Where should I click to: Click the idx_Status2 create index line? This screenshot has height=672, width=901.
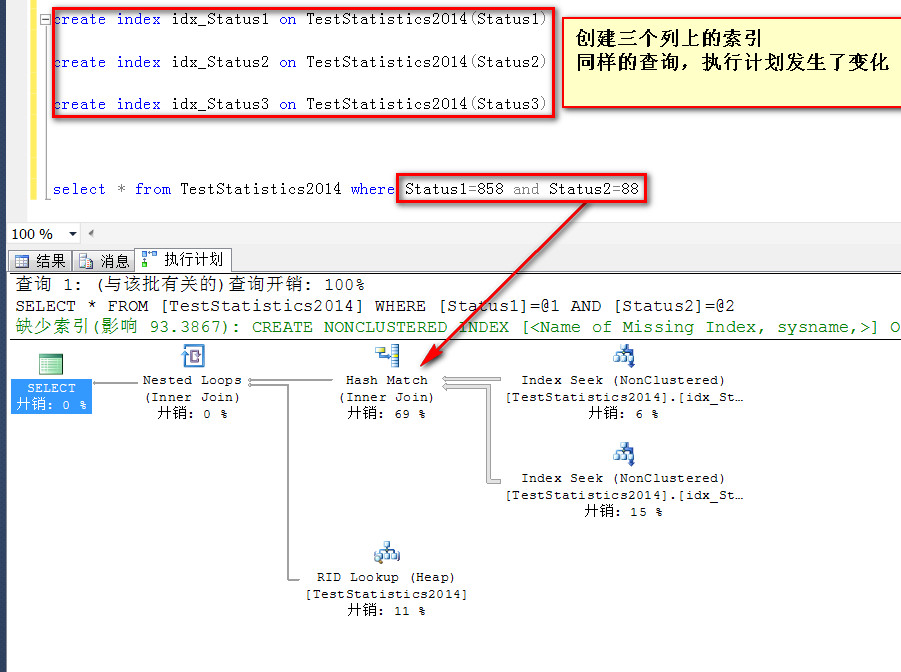click(x=299, y=62)
